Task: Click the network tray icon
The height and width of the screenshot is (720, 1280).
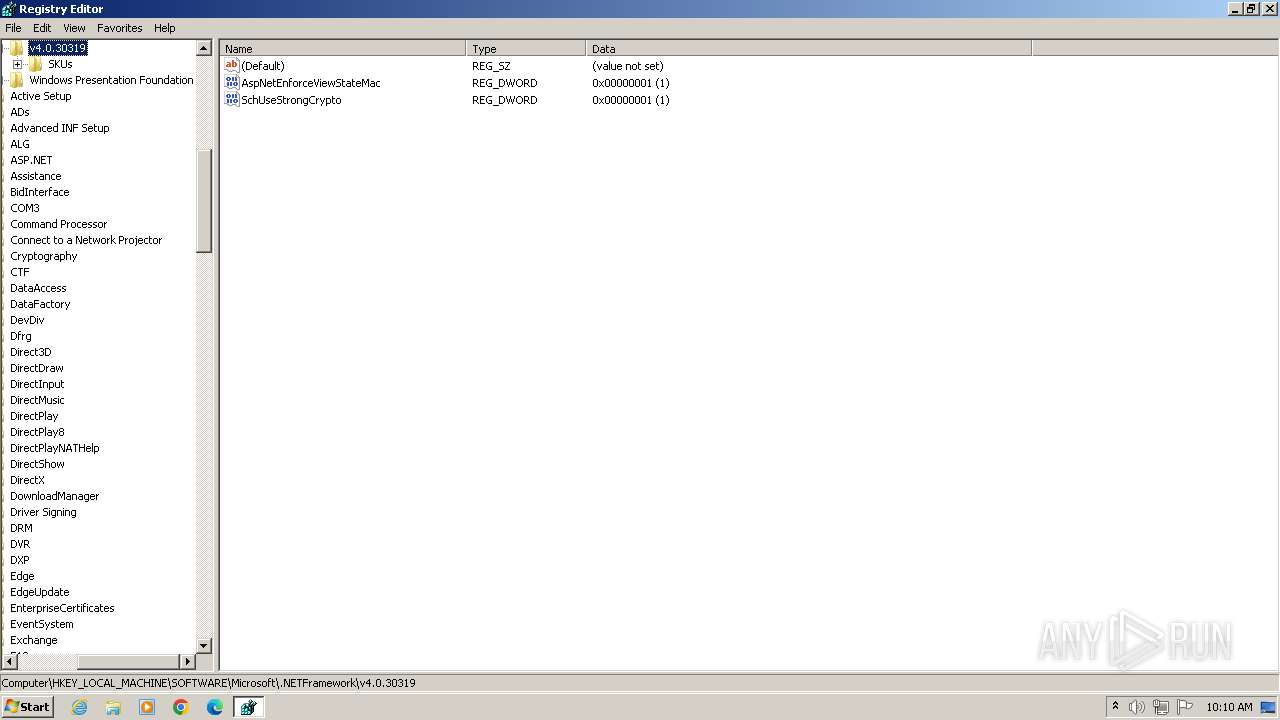Action: tap(1161, 707)
